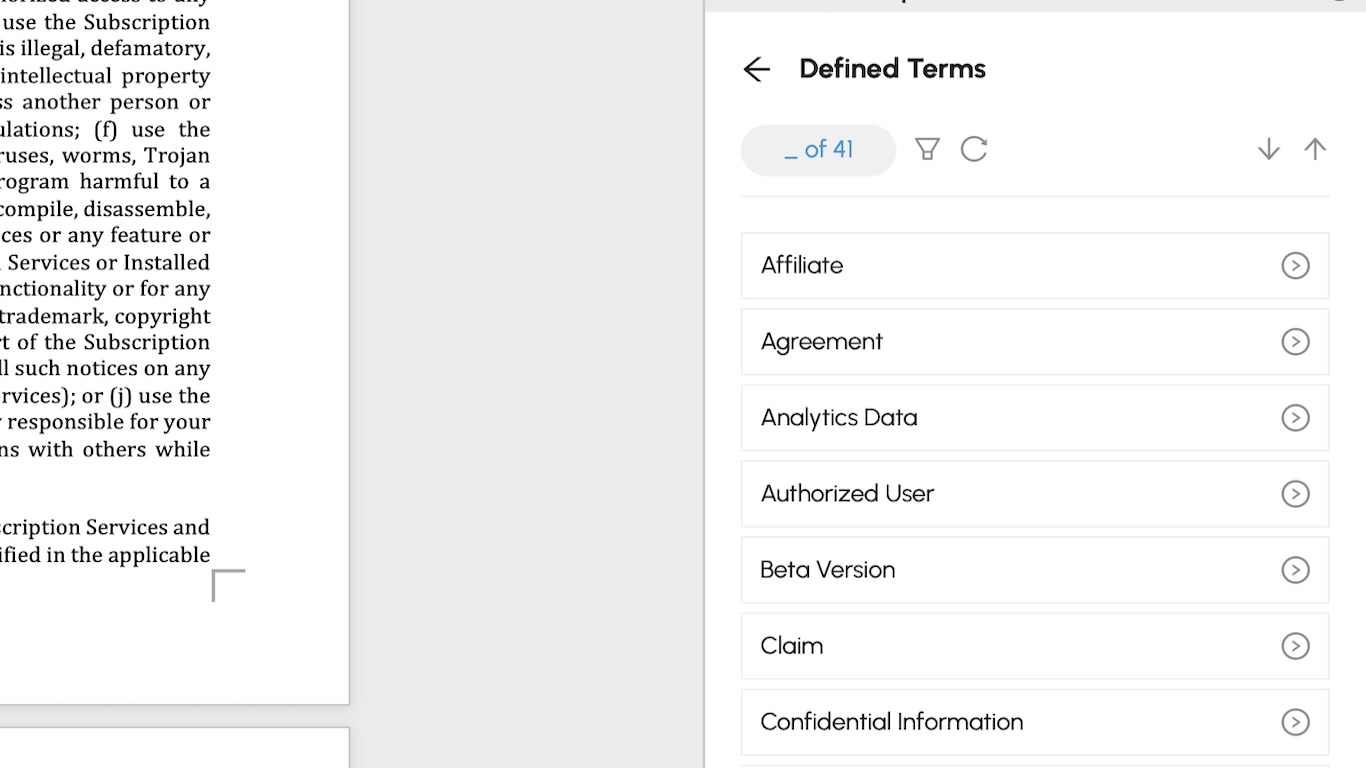Click the arrow icon next to Agreement

(x=1295, y=342)
